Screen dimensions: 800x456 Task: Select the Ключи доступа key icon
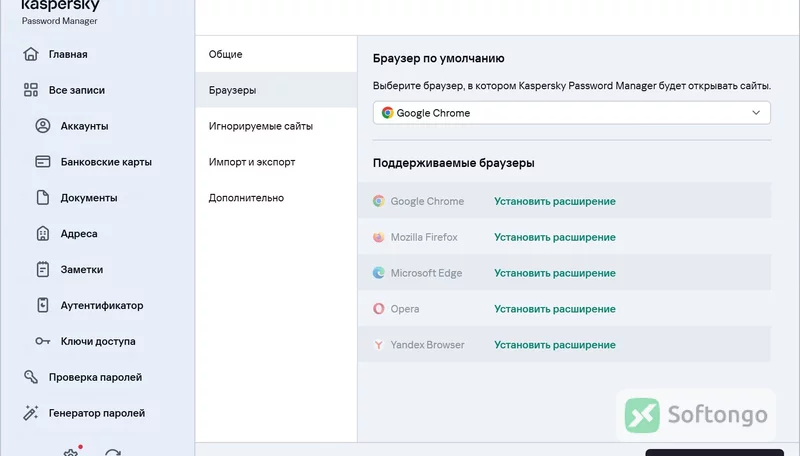(43, 341)
